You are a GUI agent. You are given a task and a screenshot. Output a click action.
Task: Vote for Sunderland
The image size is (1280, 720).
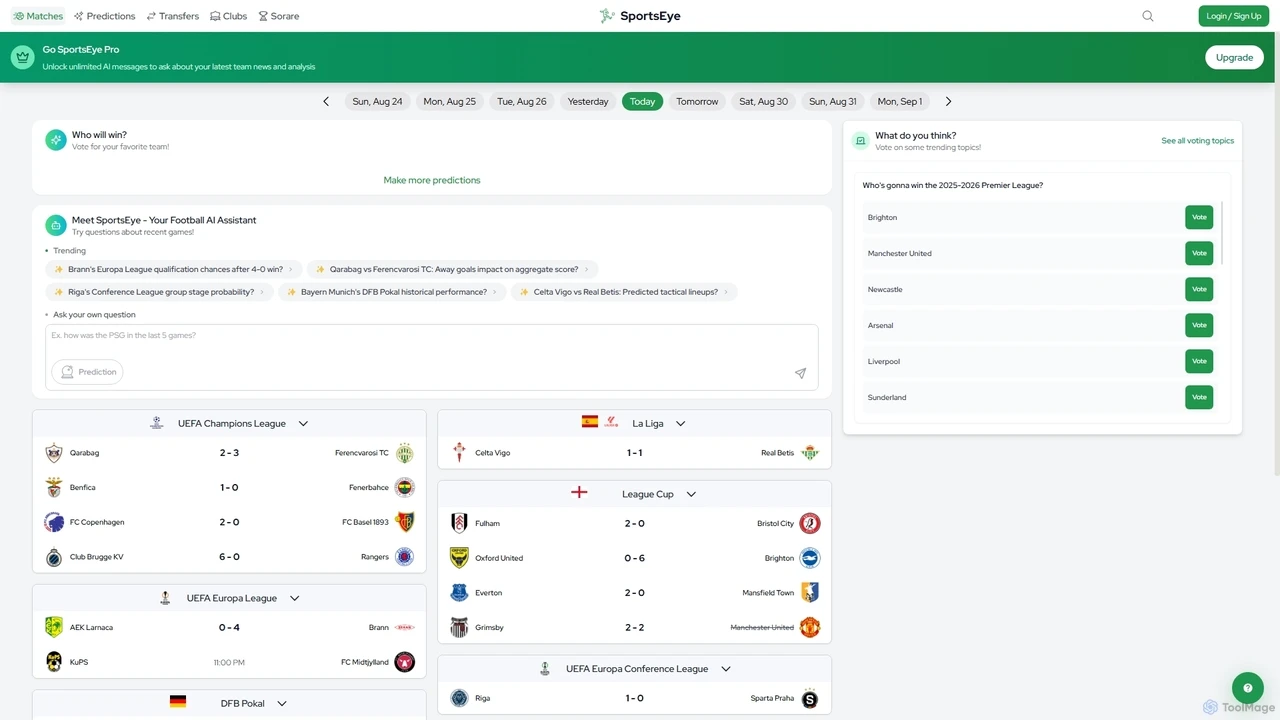[1199, 397]
